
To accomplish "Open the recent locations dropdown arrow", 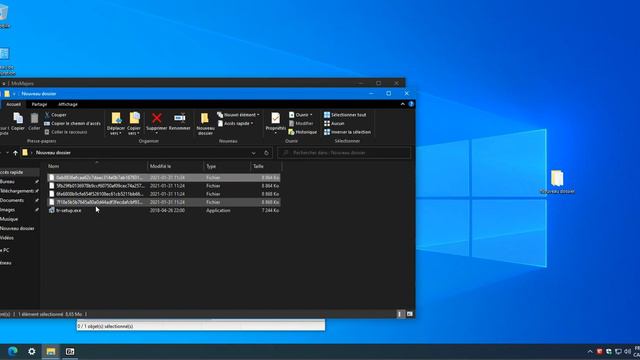I will pos(7,153).
